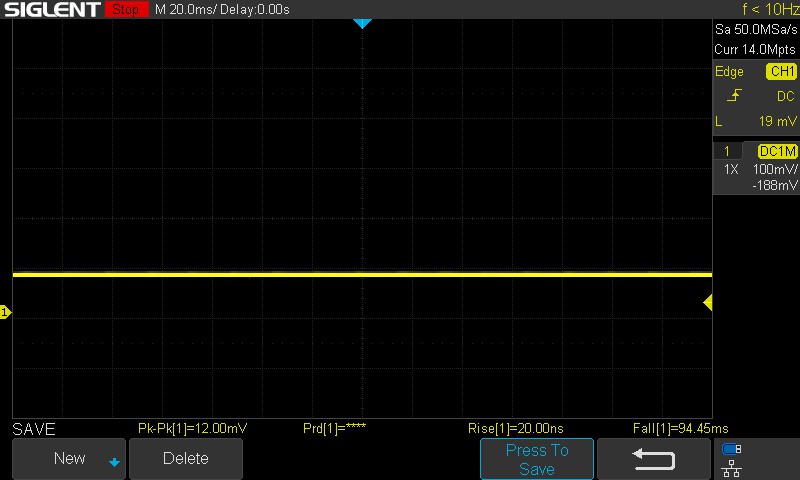Click the blue trigger position marker at top
This screenshot has width=800, height=480.
pos(362,23)
